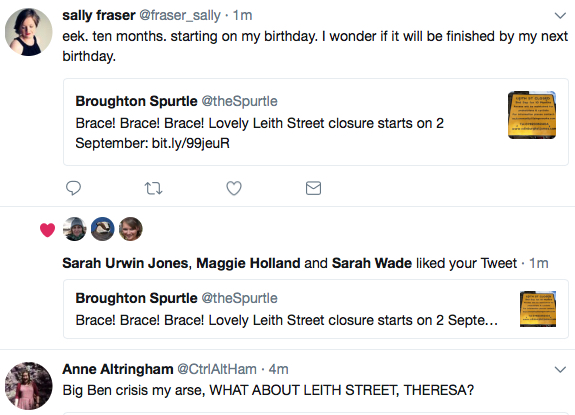Image resolution: width=575 pixels, height=415 pixels.
Task: Open the yellow sign thumbnail in quoted tweet
Action: coord(532,115)
